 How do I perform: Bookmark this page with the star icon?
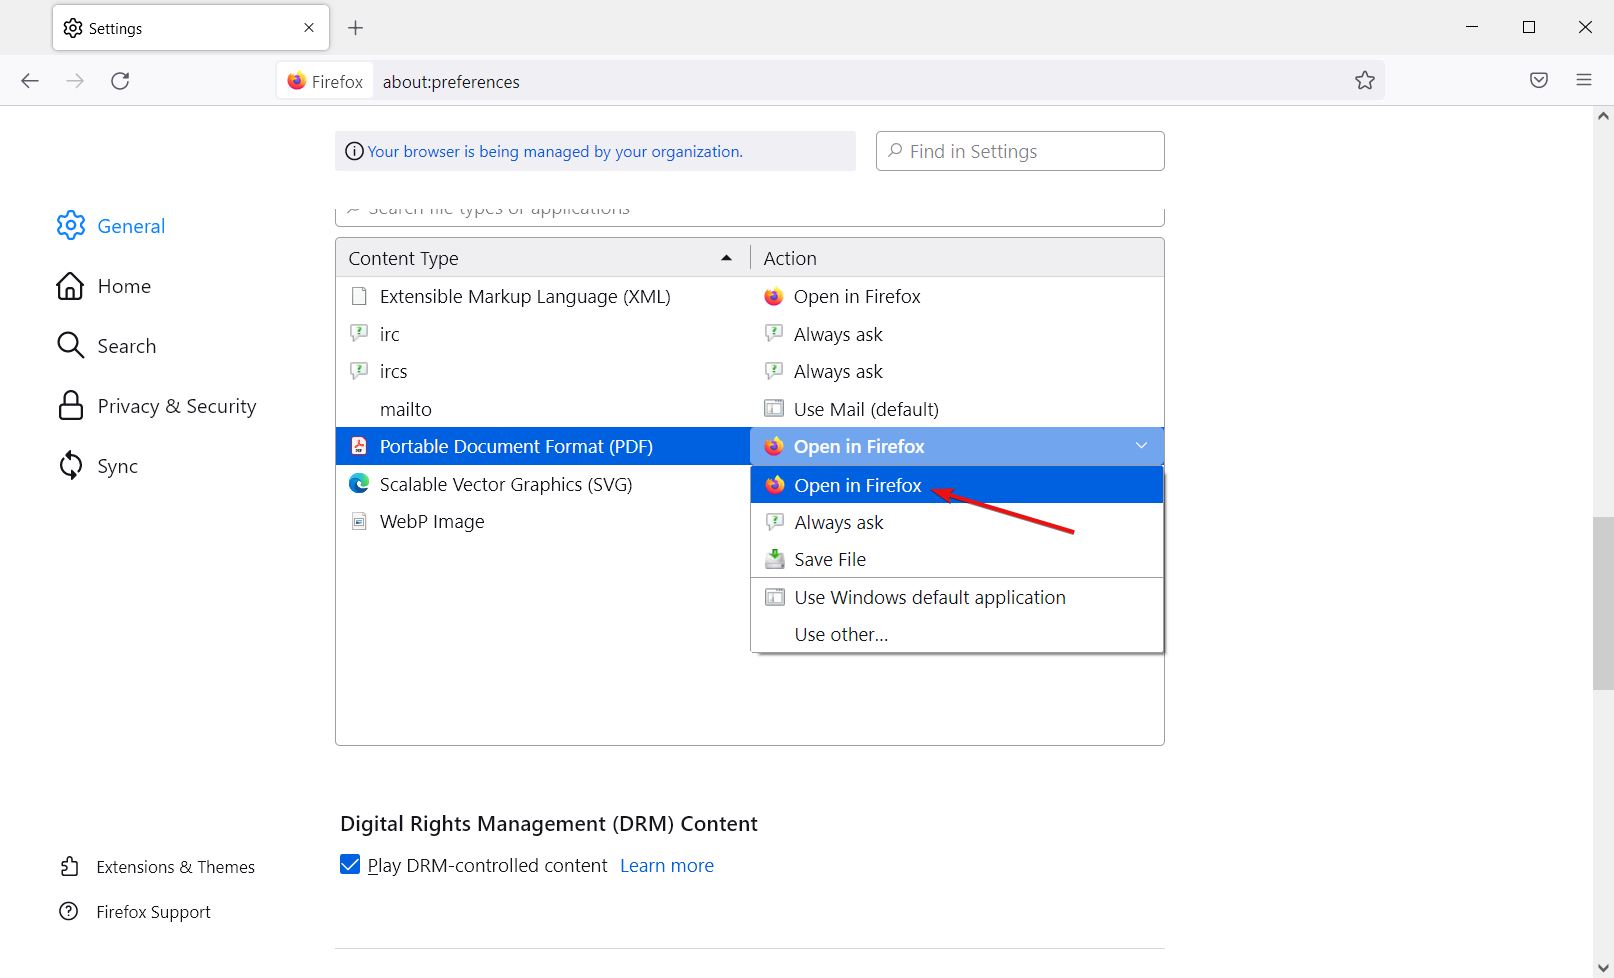point(1365,81)
